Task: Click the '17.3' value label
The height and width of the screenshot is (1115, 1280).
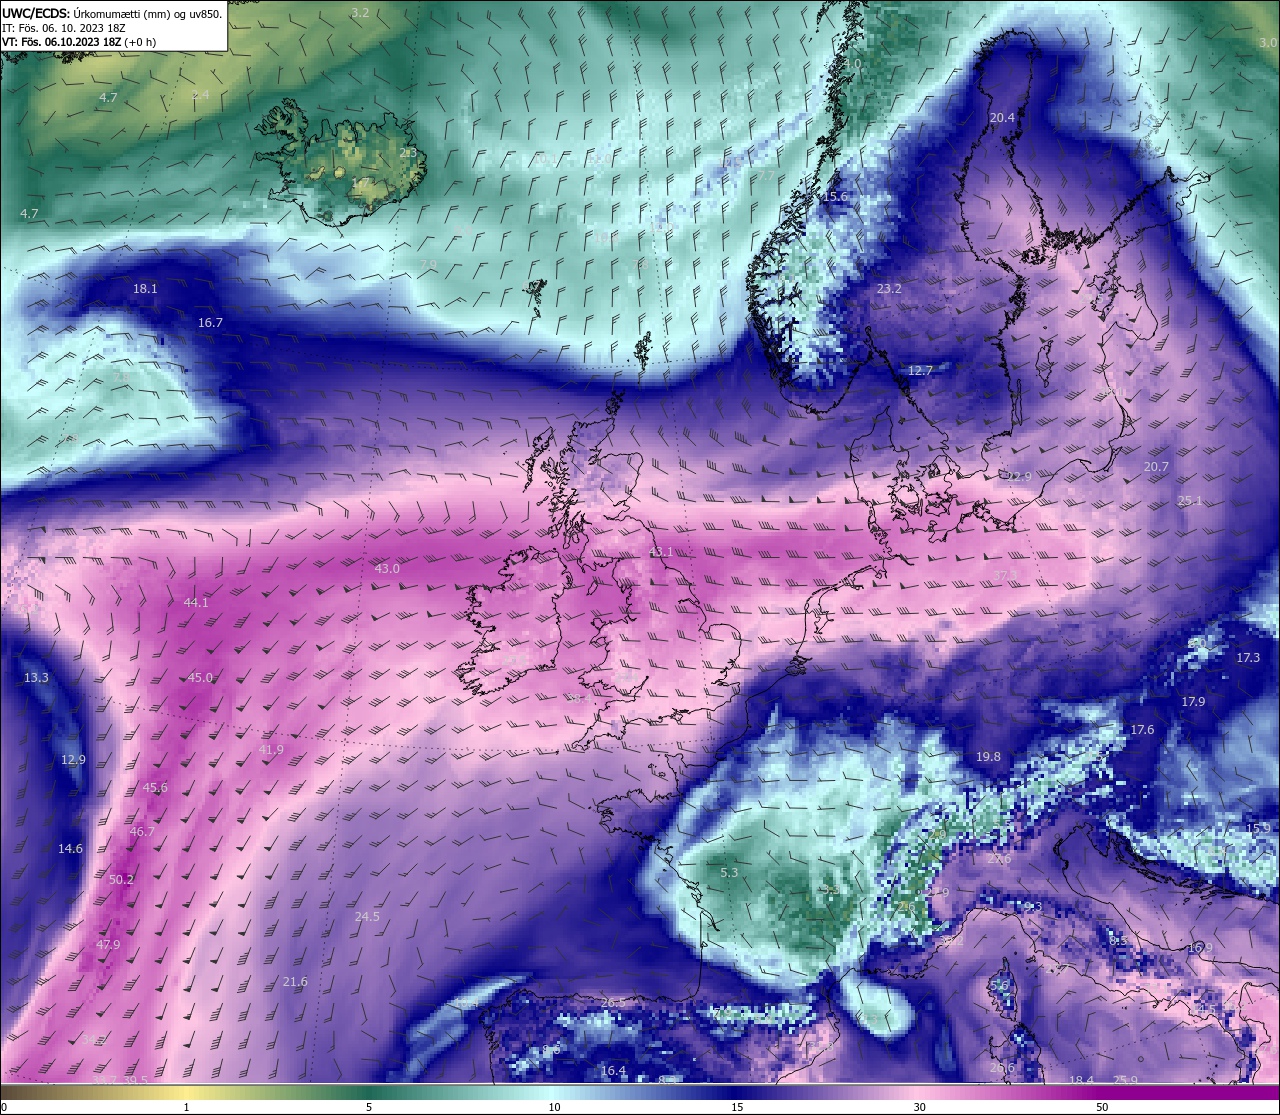Action: pos(1248,657)
